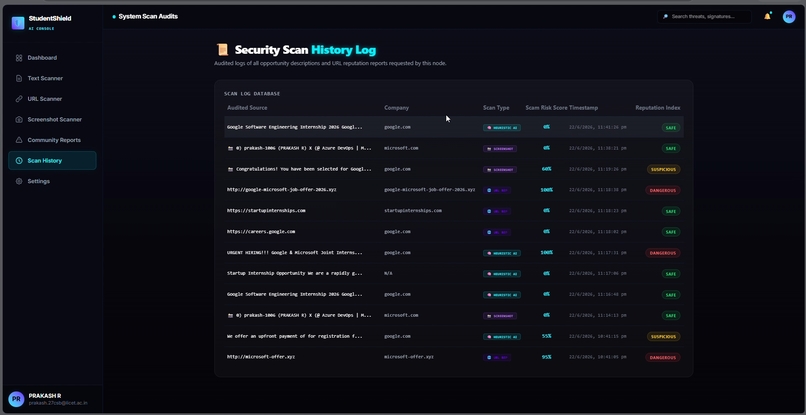Click the 55% scam risk score

point(546,336)
